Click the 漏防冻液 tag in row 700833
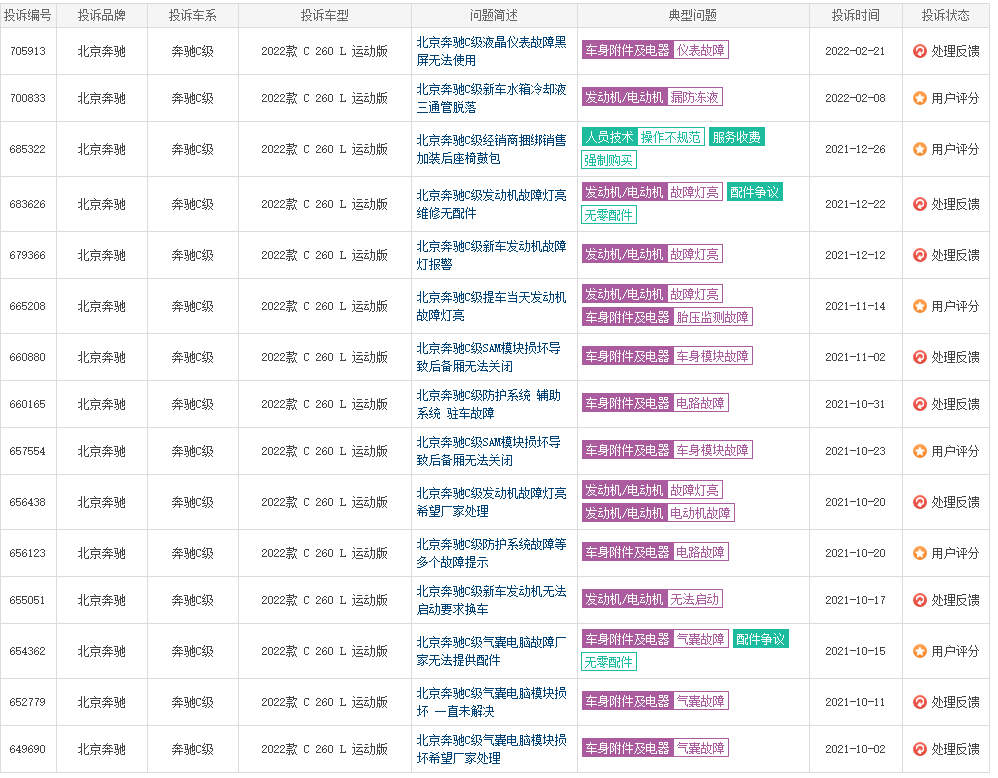Viewport: 998px width, 778px height. pos(694,97)
